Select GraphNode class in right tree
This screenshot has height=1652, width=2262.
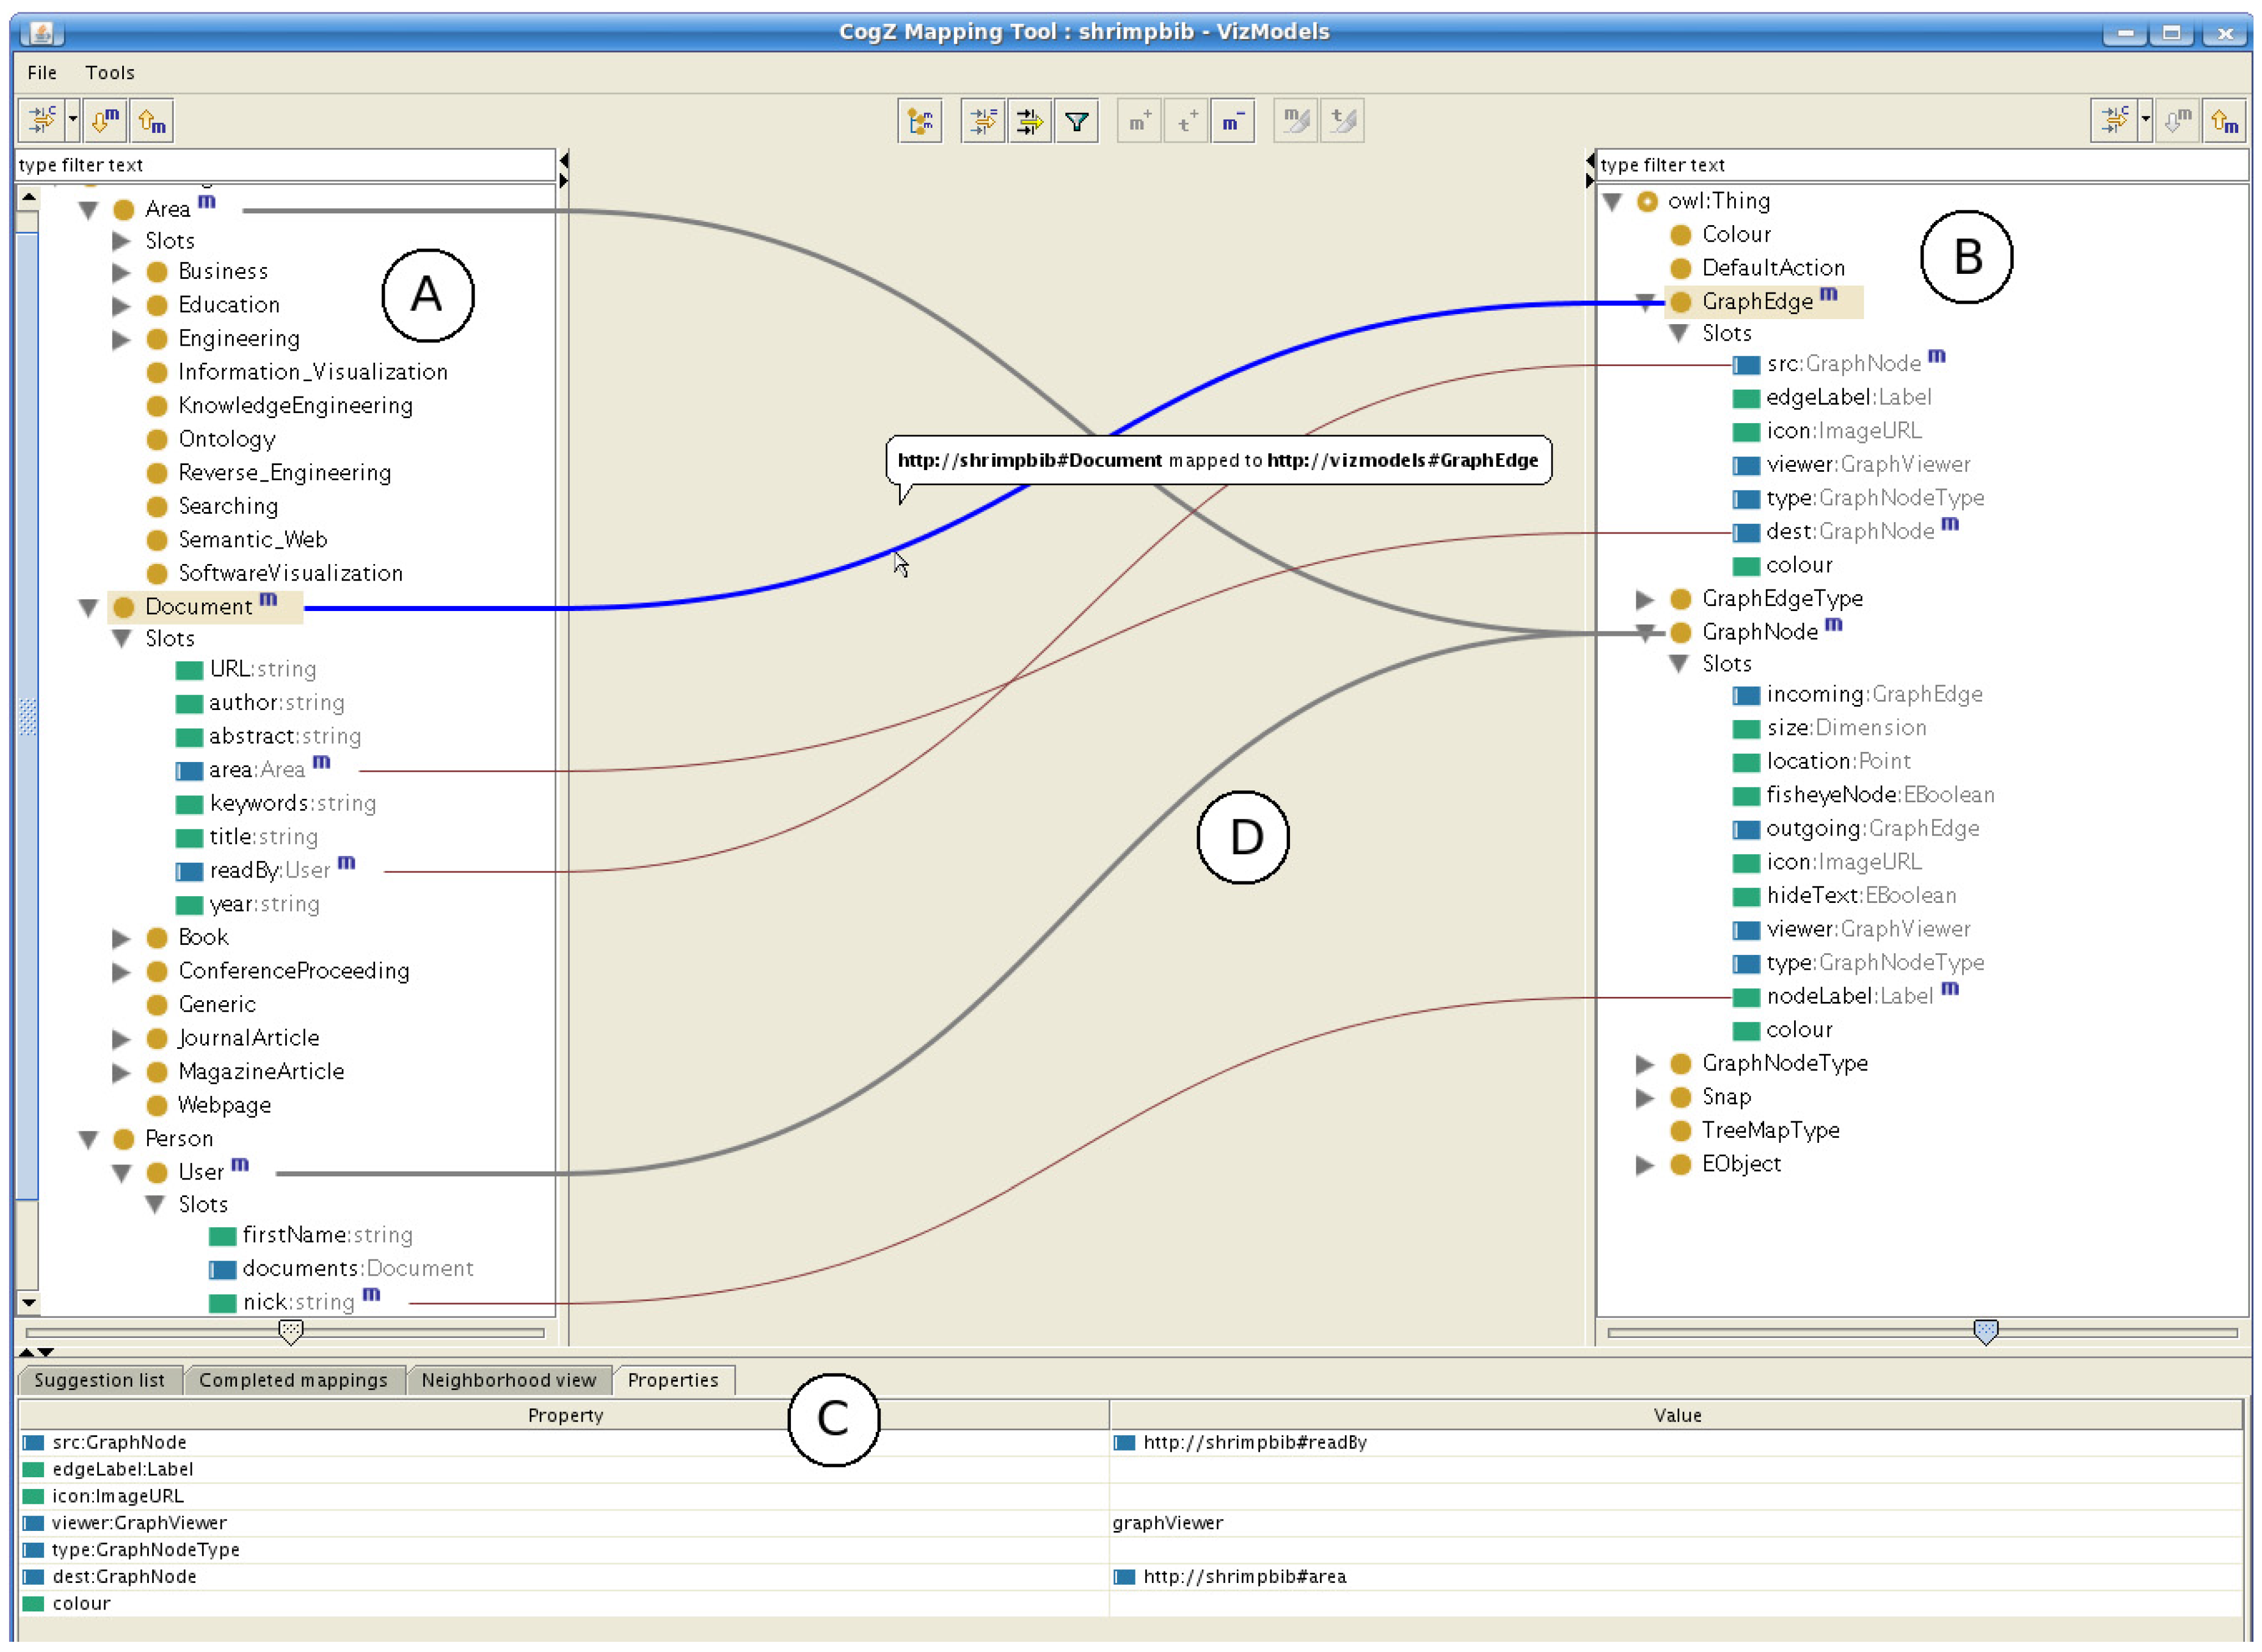[x=1759, y=633]
